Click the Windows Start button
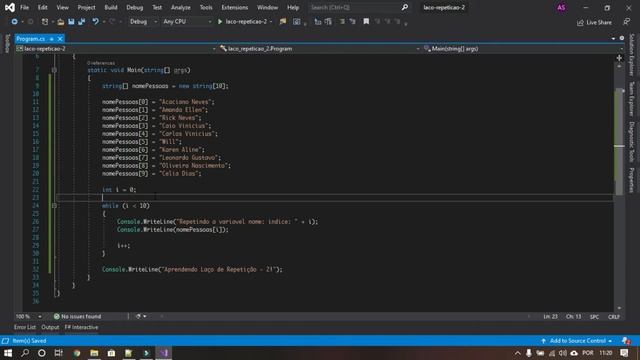640x360 pixels. click(8, 353)
